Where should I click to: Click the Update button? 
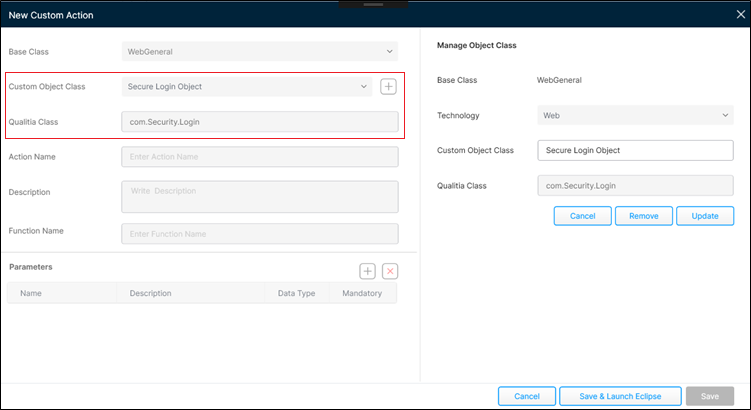pyautogui.click(x=705, y=216)
